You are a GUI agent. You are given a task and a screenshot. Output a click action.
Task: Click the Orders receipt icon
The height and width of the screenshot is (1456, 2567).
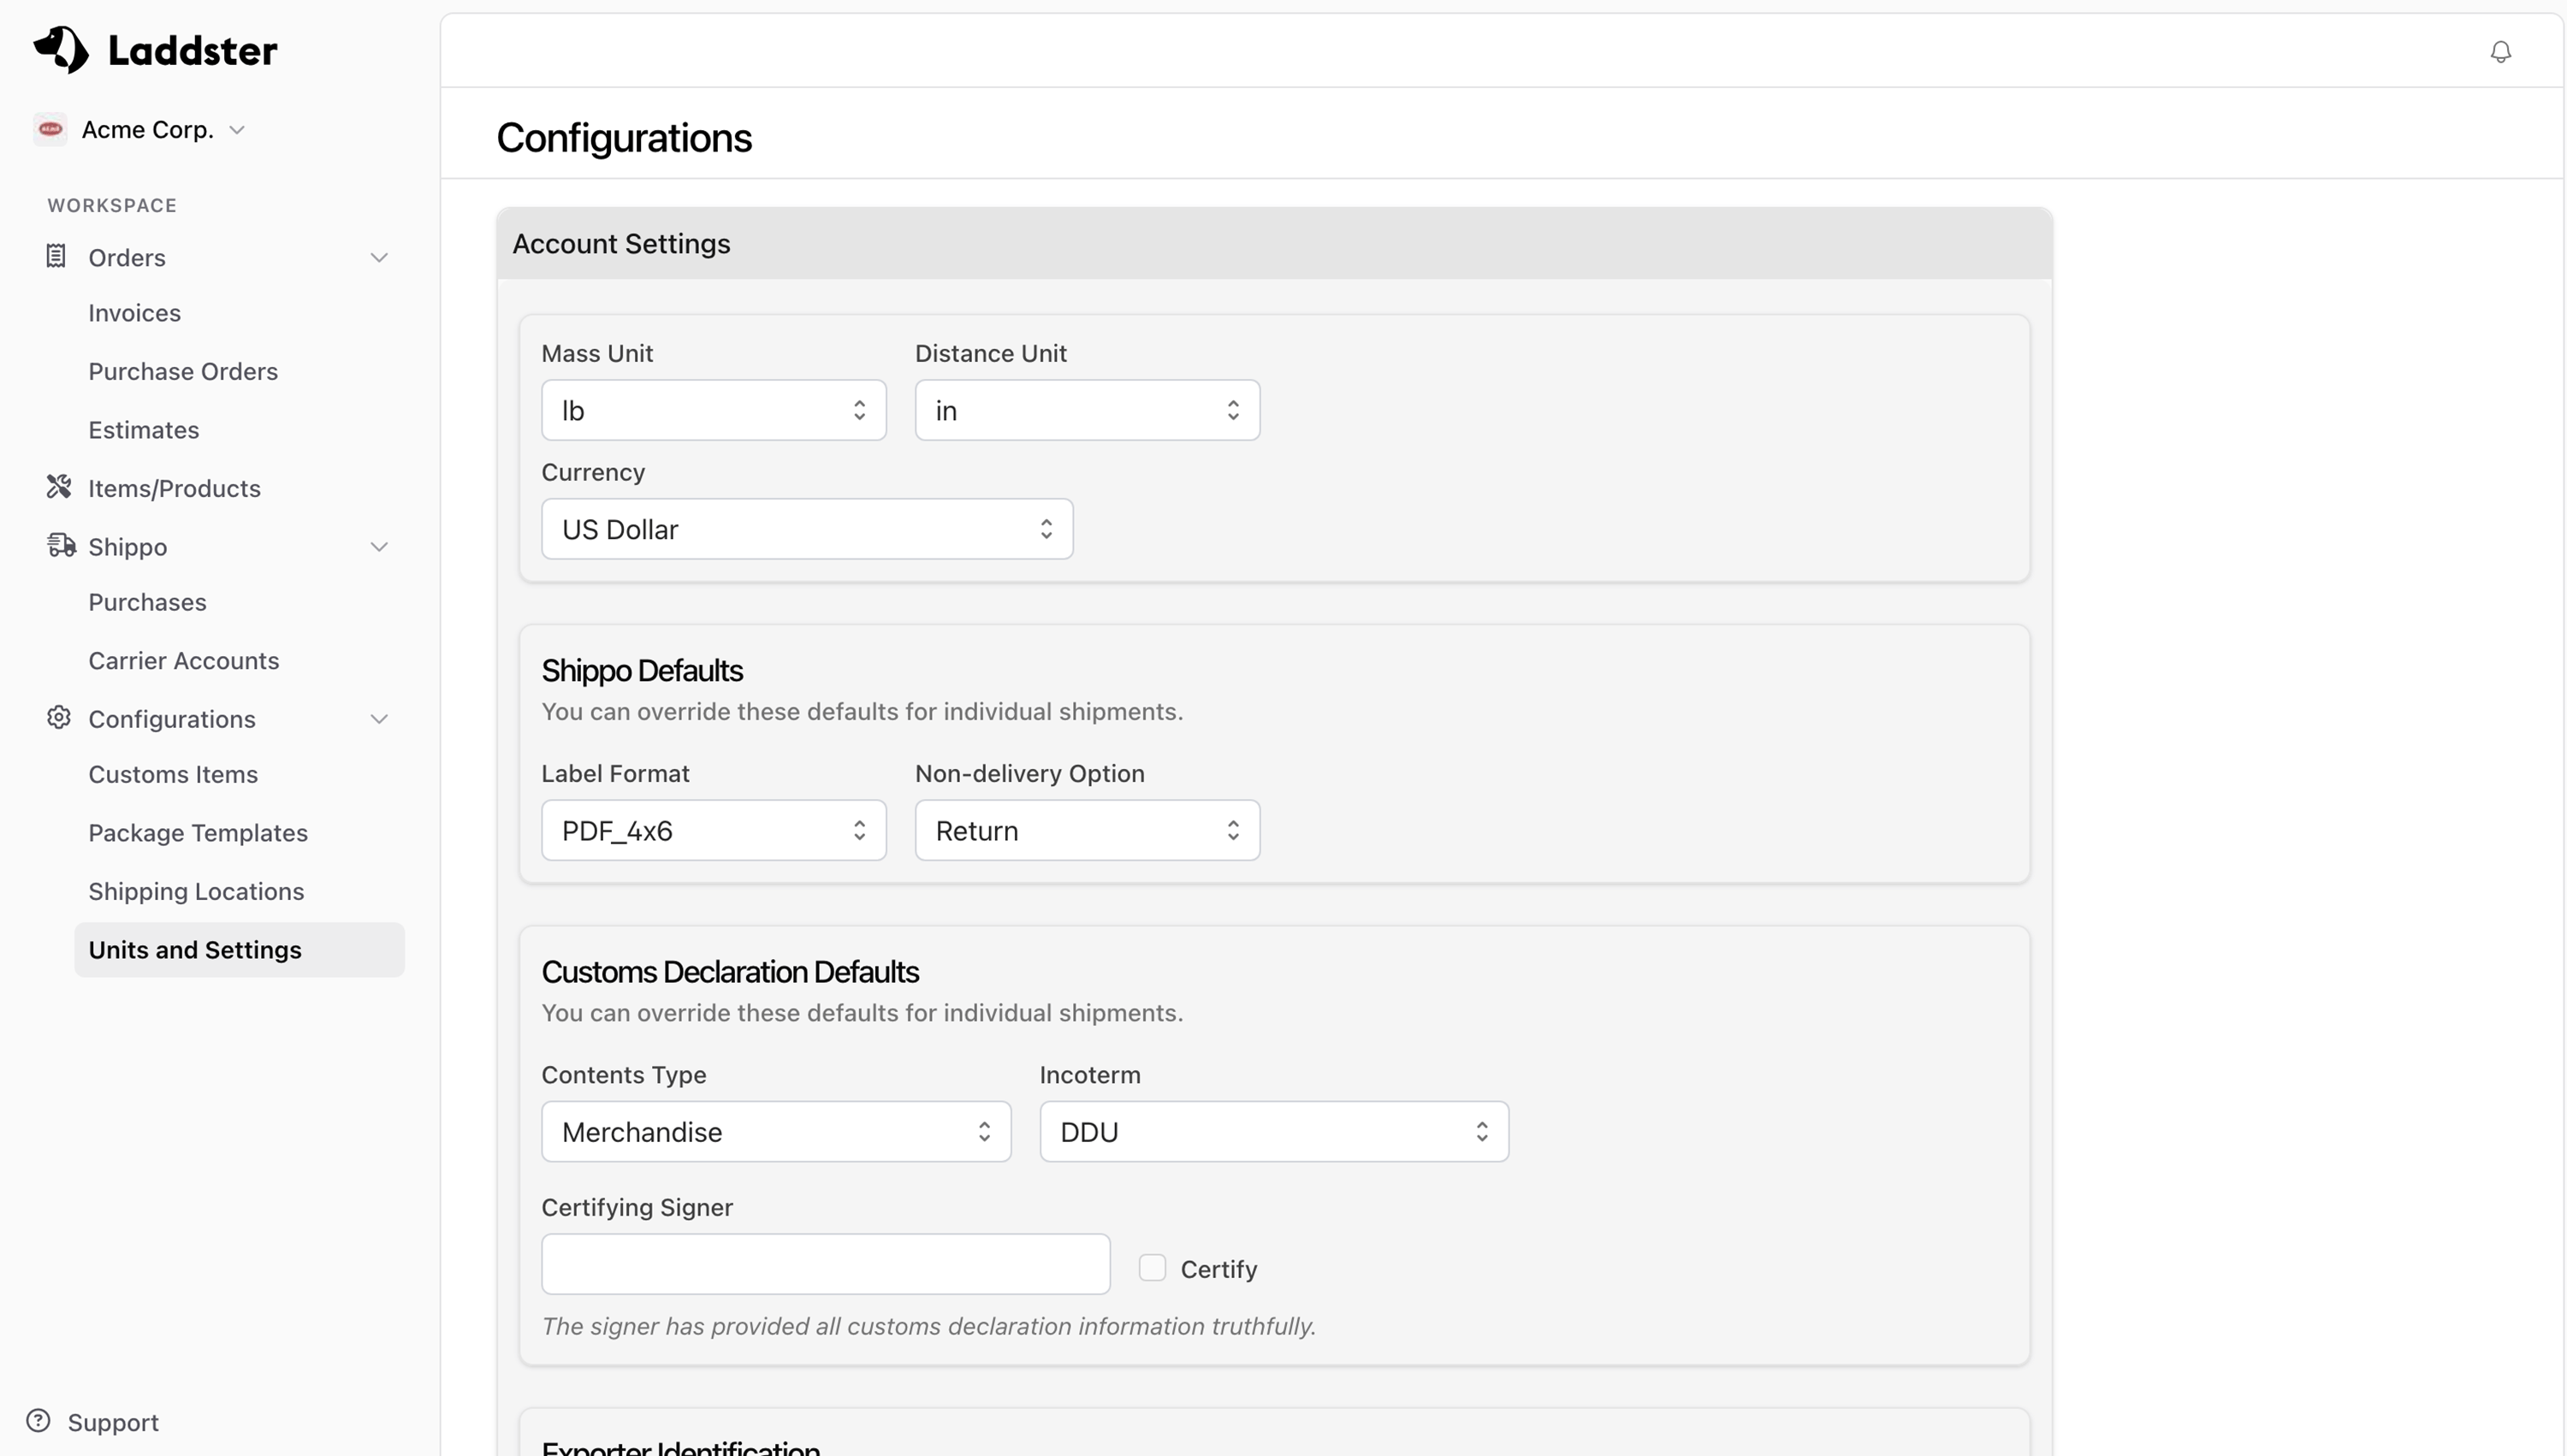click(x=56, y=257)
